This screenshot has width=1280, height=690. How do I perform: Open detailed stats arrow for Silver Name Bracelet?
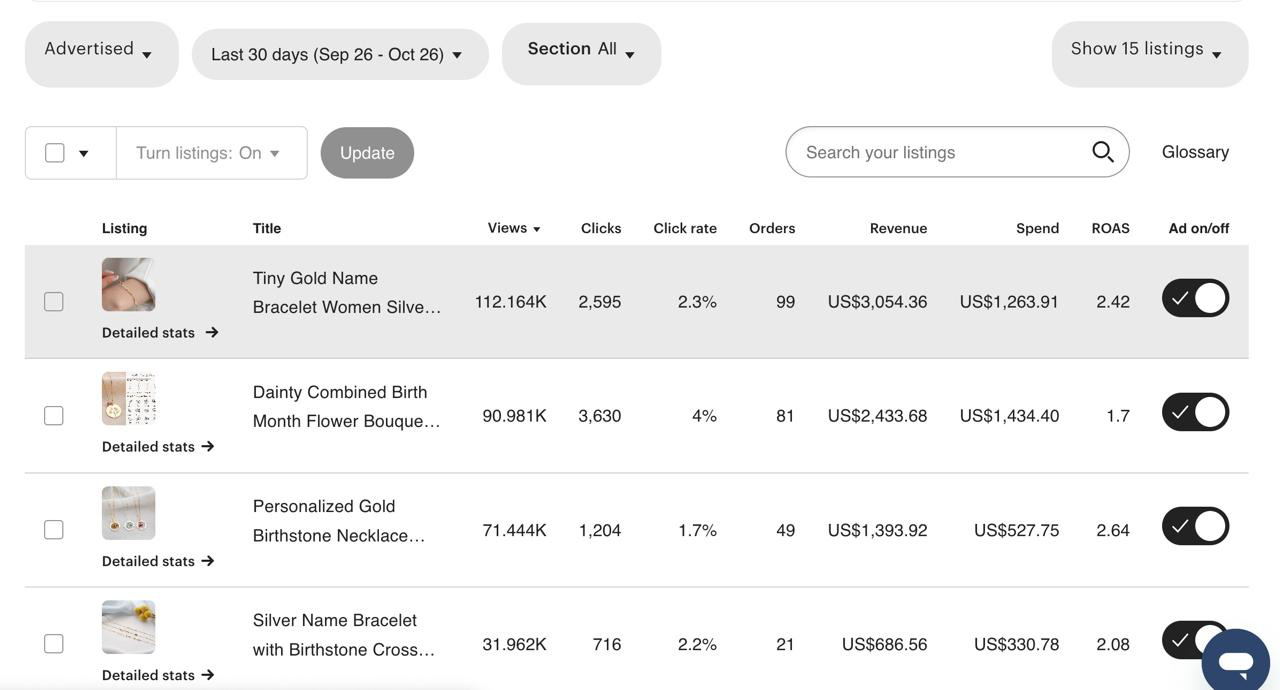(x=208, y=675)
